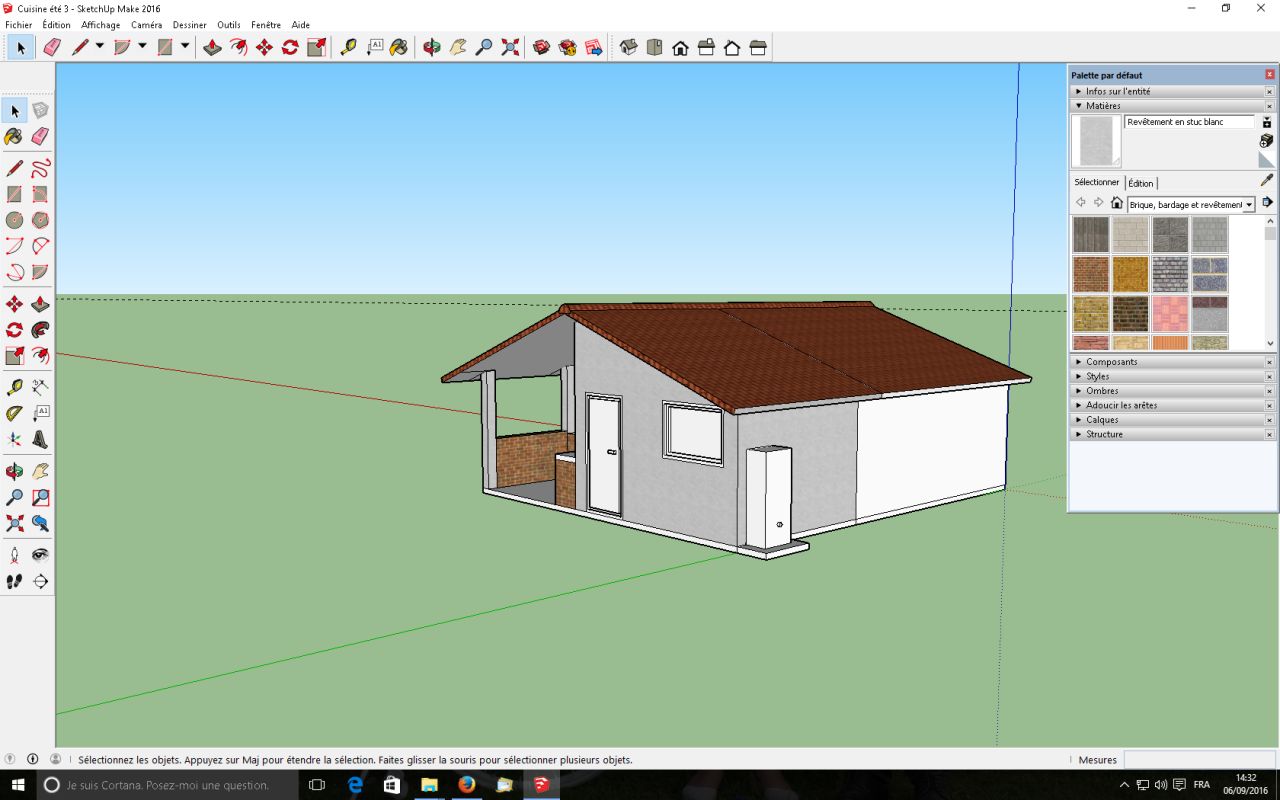The image size is (1280, 800).
Task: Open the line tool dropdown arrow
Action: (x=99, y=47)
